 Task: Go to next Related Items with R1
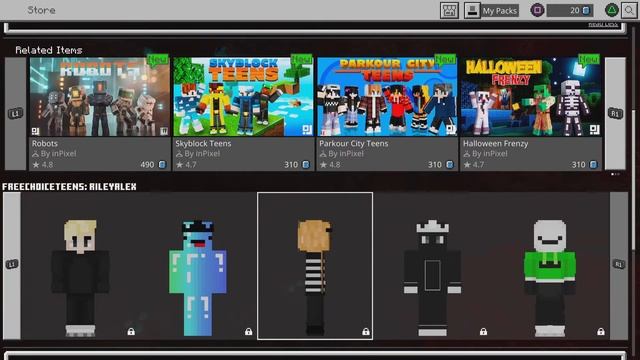tap(615, 113)
